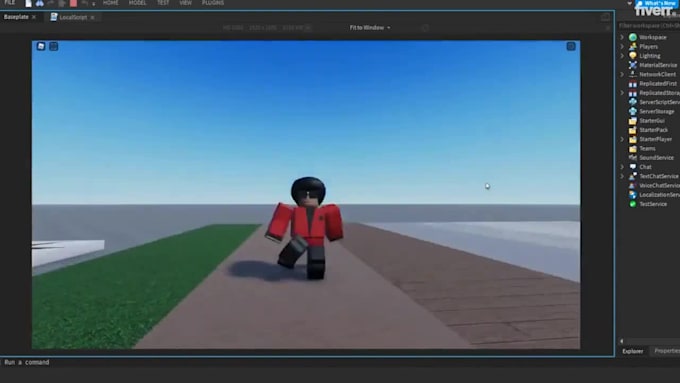Click the Players service icon

point(633,46)
